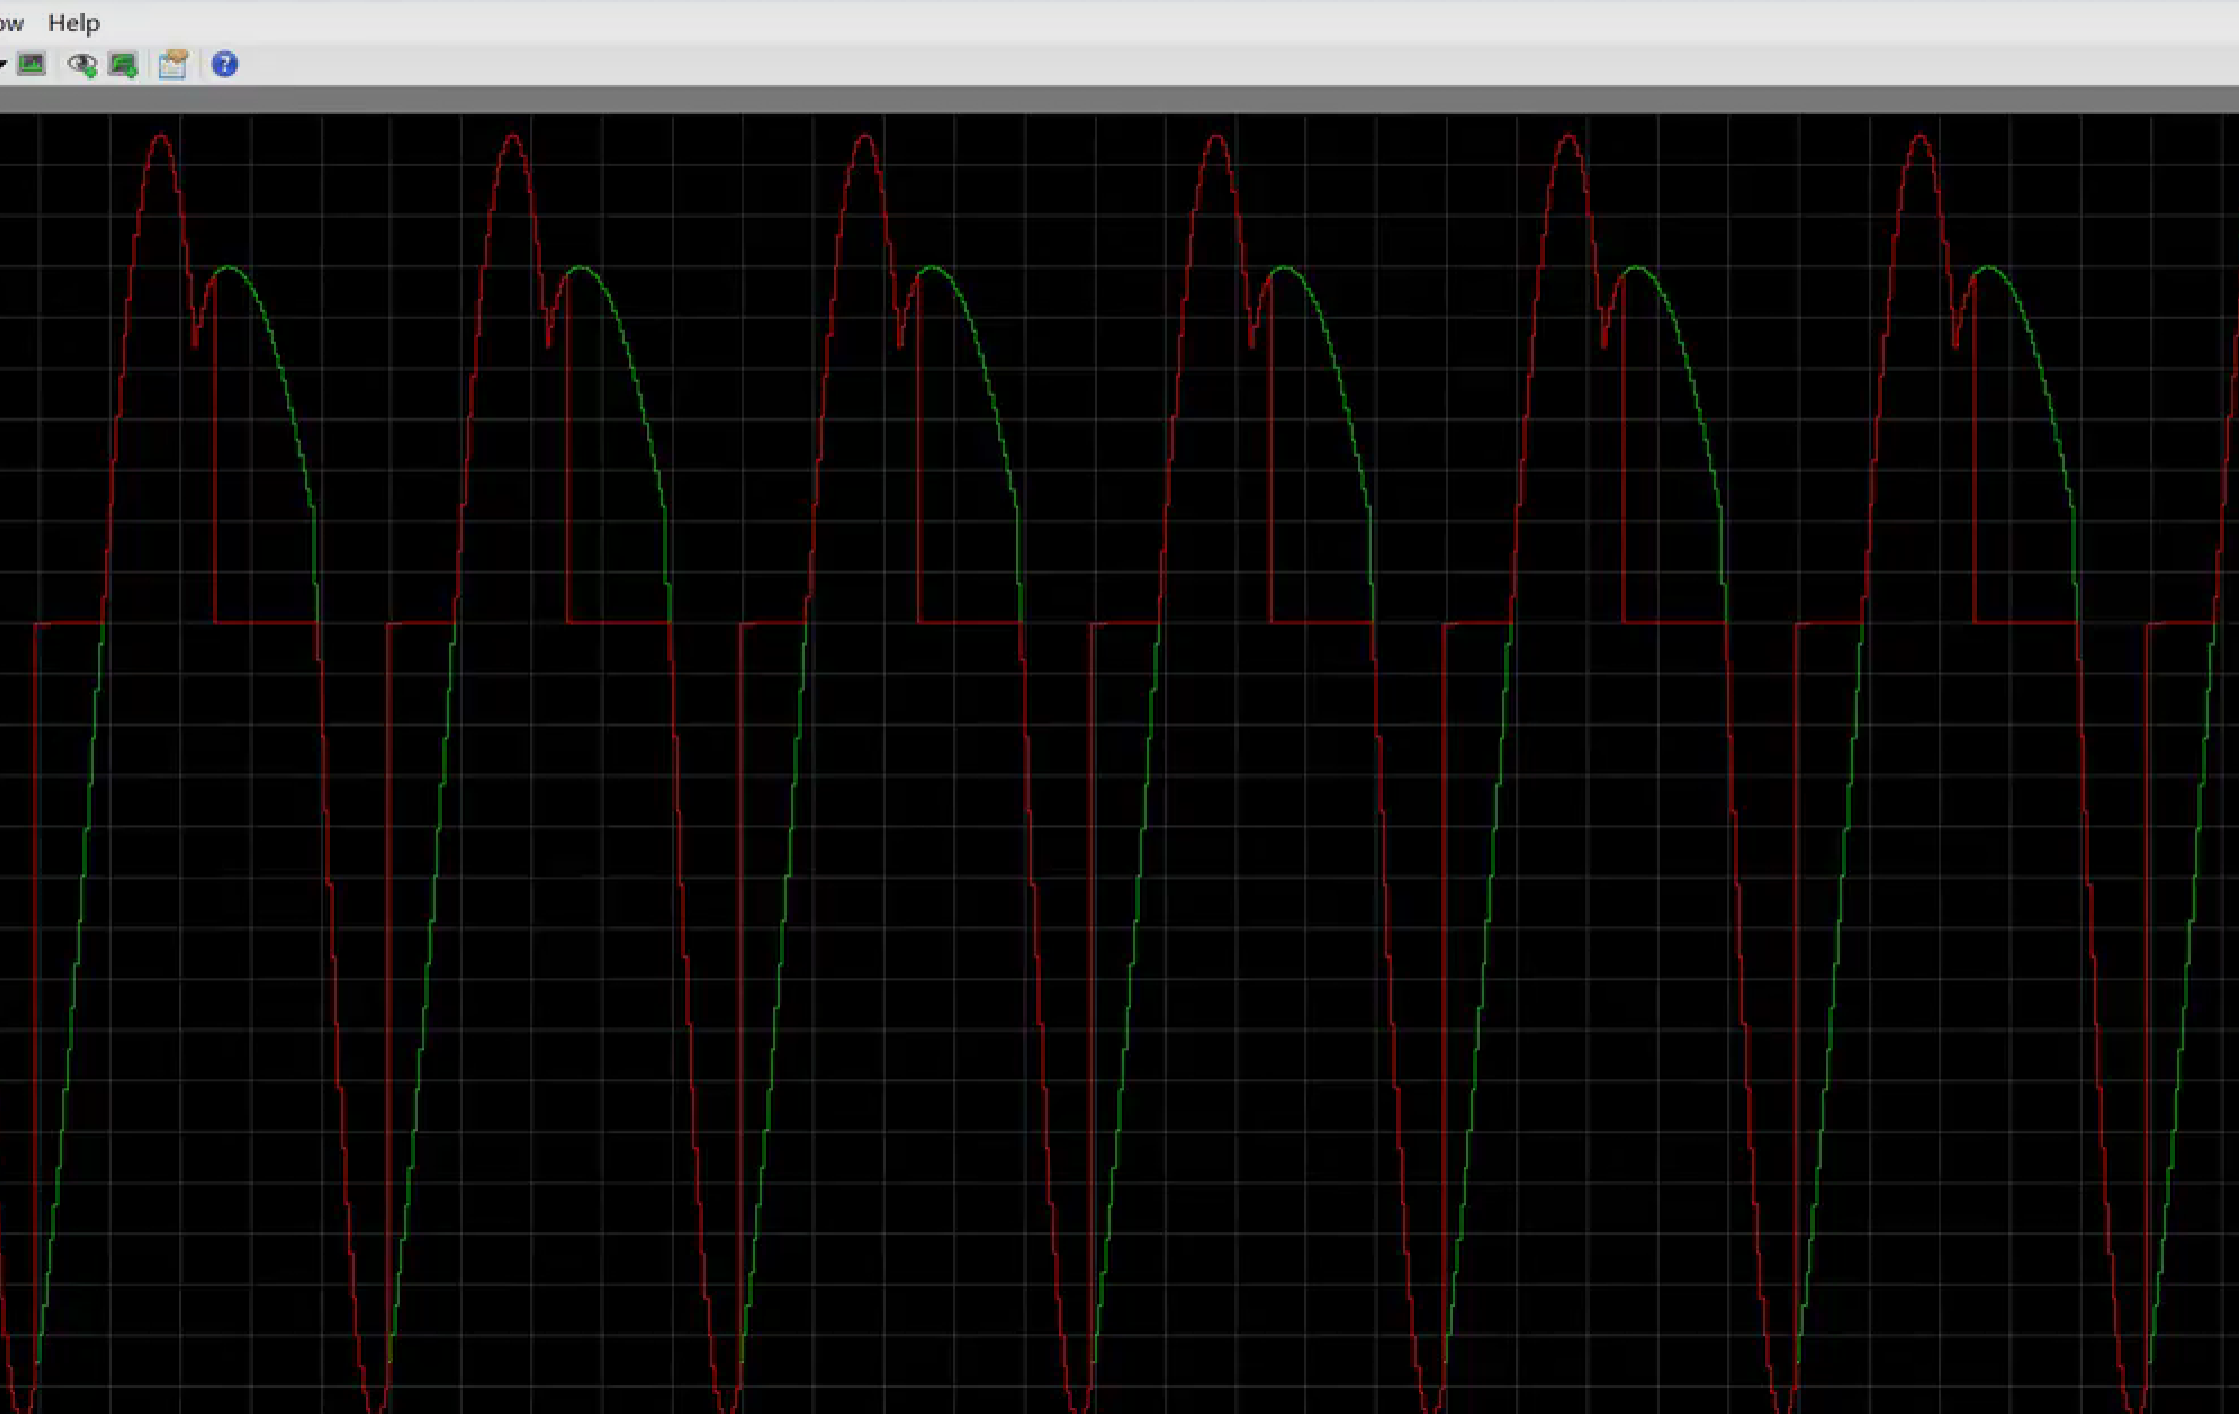This screenshot has width=2239, height=1414.
Task: Click the leftmost flat red zero-level segment
Action: [68, 624]
